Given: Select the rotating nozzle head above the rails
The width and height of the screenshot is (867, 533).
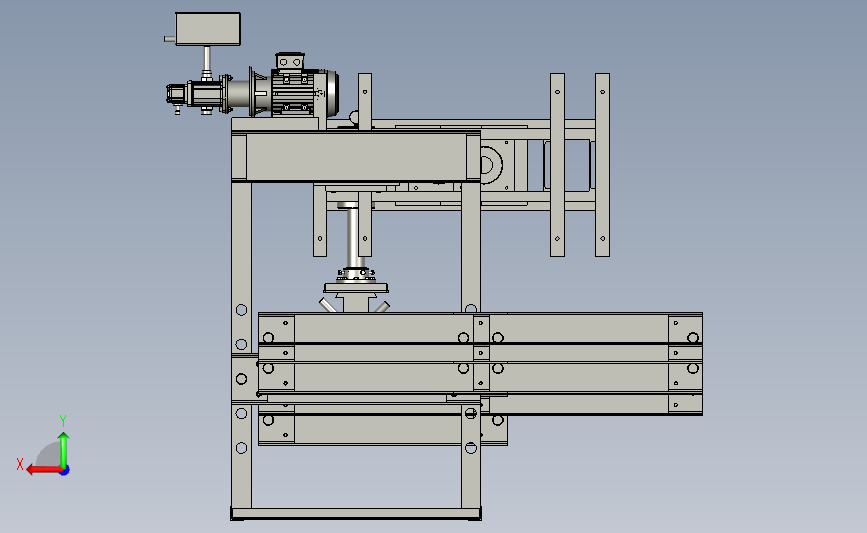Looking at the screenshot, I should coord(356,289).
